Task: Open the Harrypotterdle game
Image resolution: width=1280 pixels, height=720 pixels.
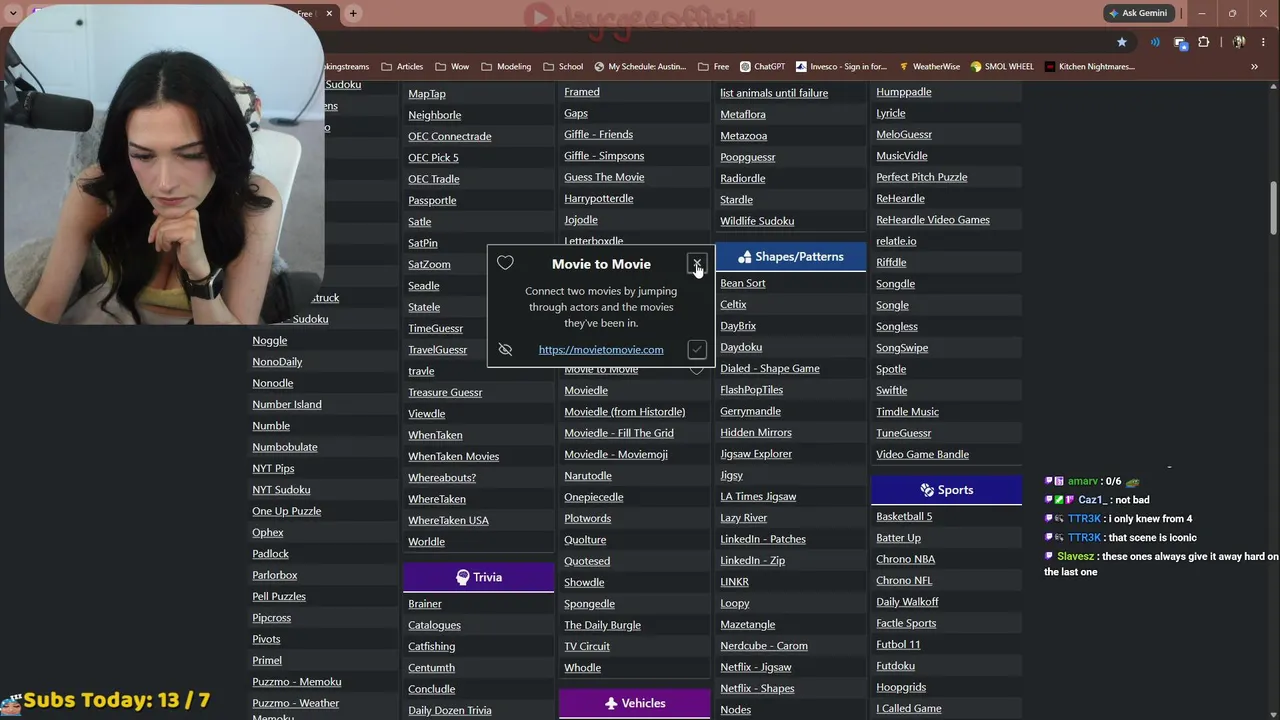Action: pyautogui.click(x=599, y=198)
